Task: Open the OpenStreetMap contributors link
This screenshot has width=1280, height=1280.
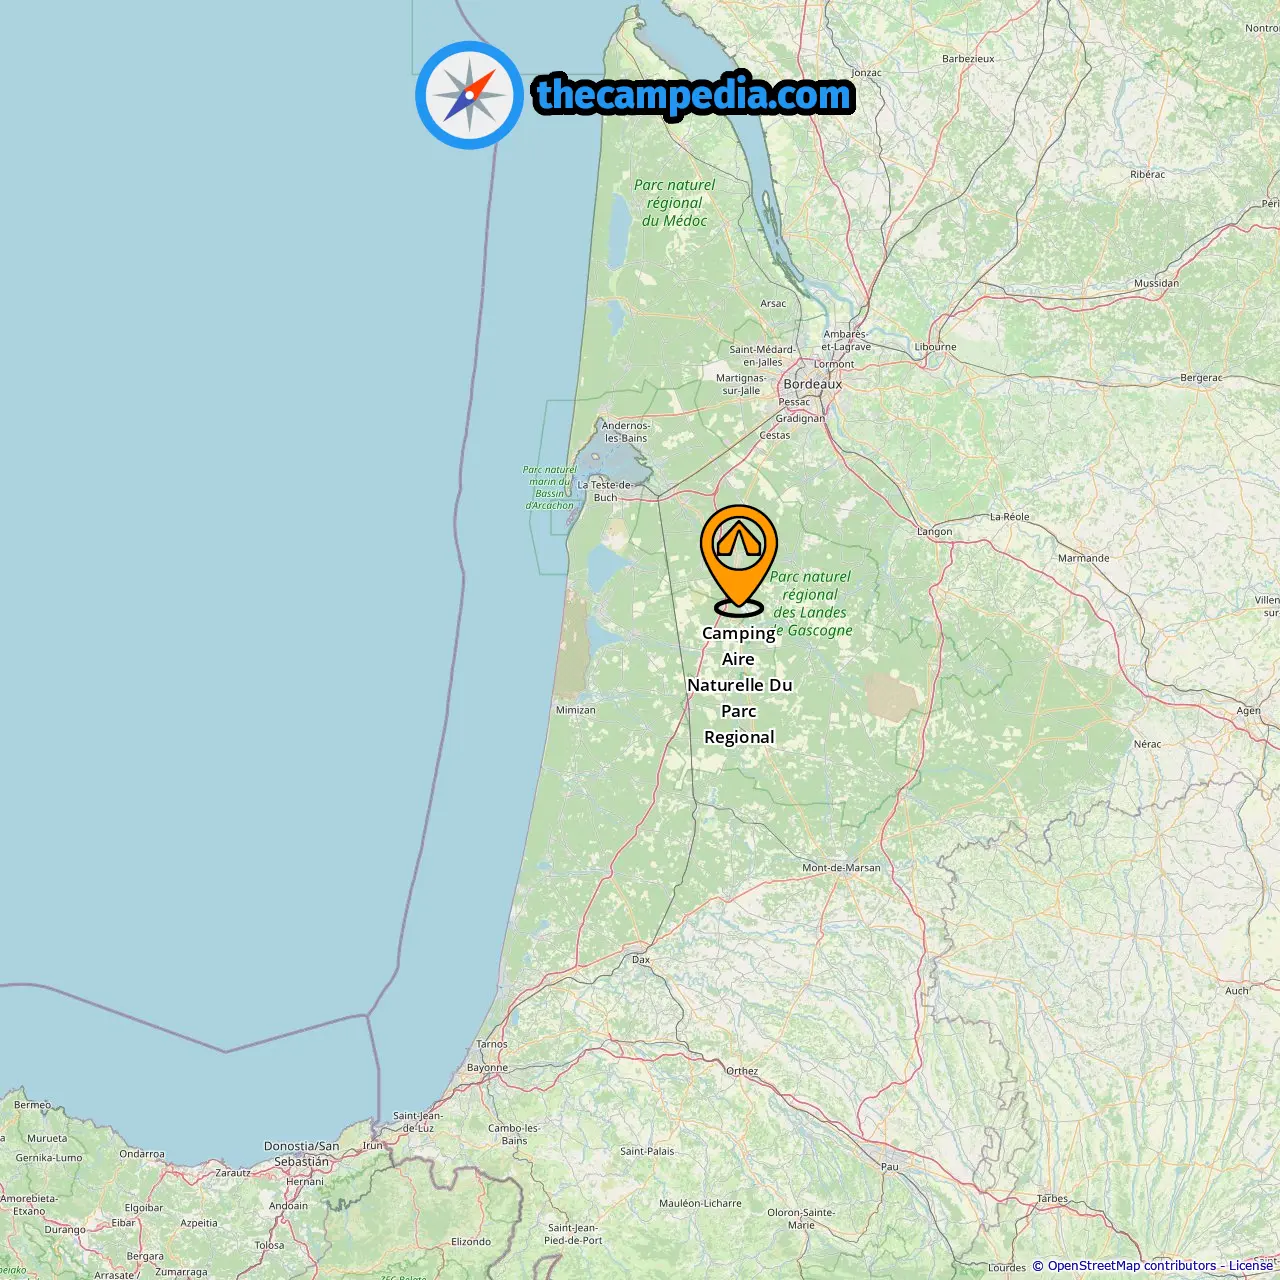Action: click(x=1131, y=1266)
